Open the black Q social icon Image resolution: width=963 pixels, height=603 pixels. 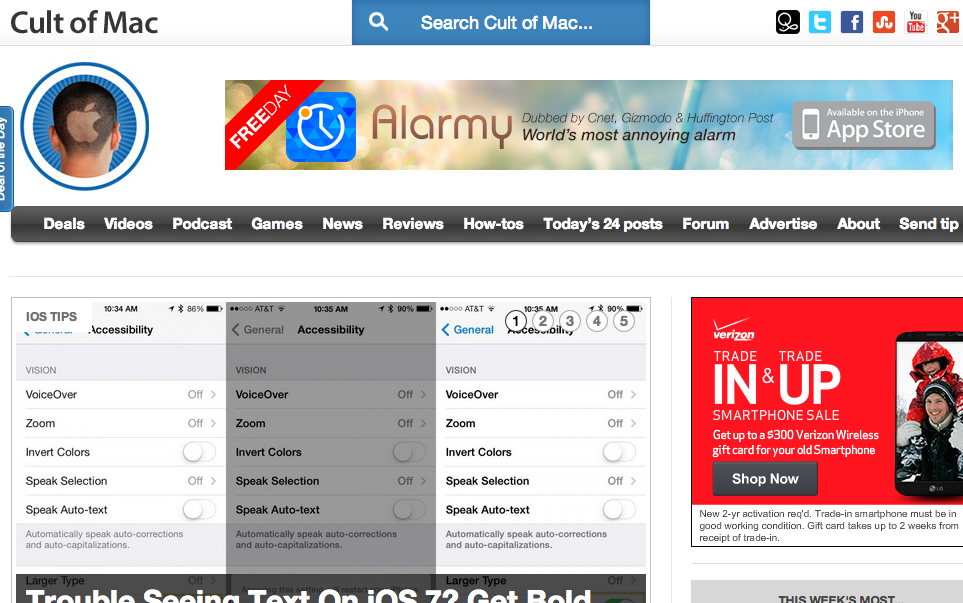(787, 22)
